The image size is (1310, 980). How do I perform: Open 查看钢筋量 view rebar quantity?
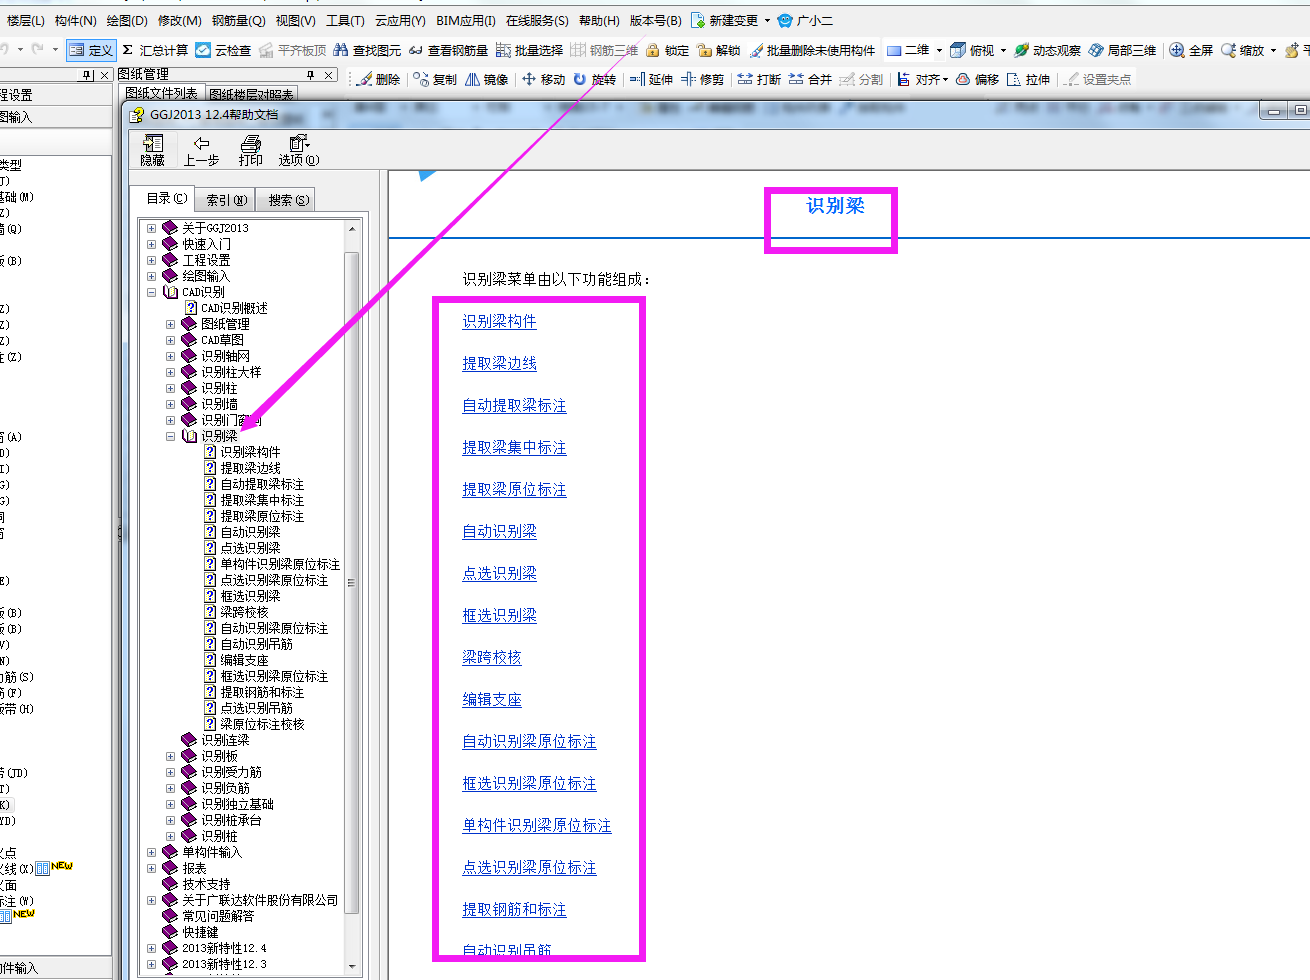(448, 50)
